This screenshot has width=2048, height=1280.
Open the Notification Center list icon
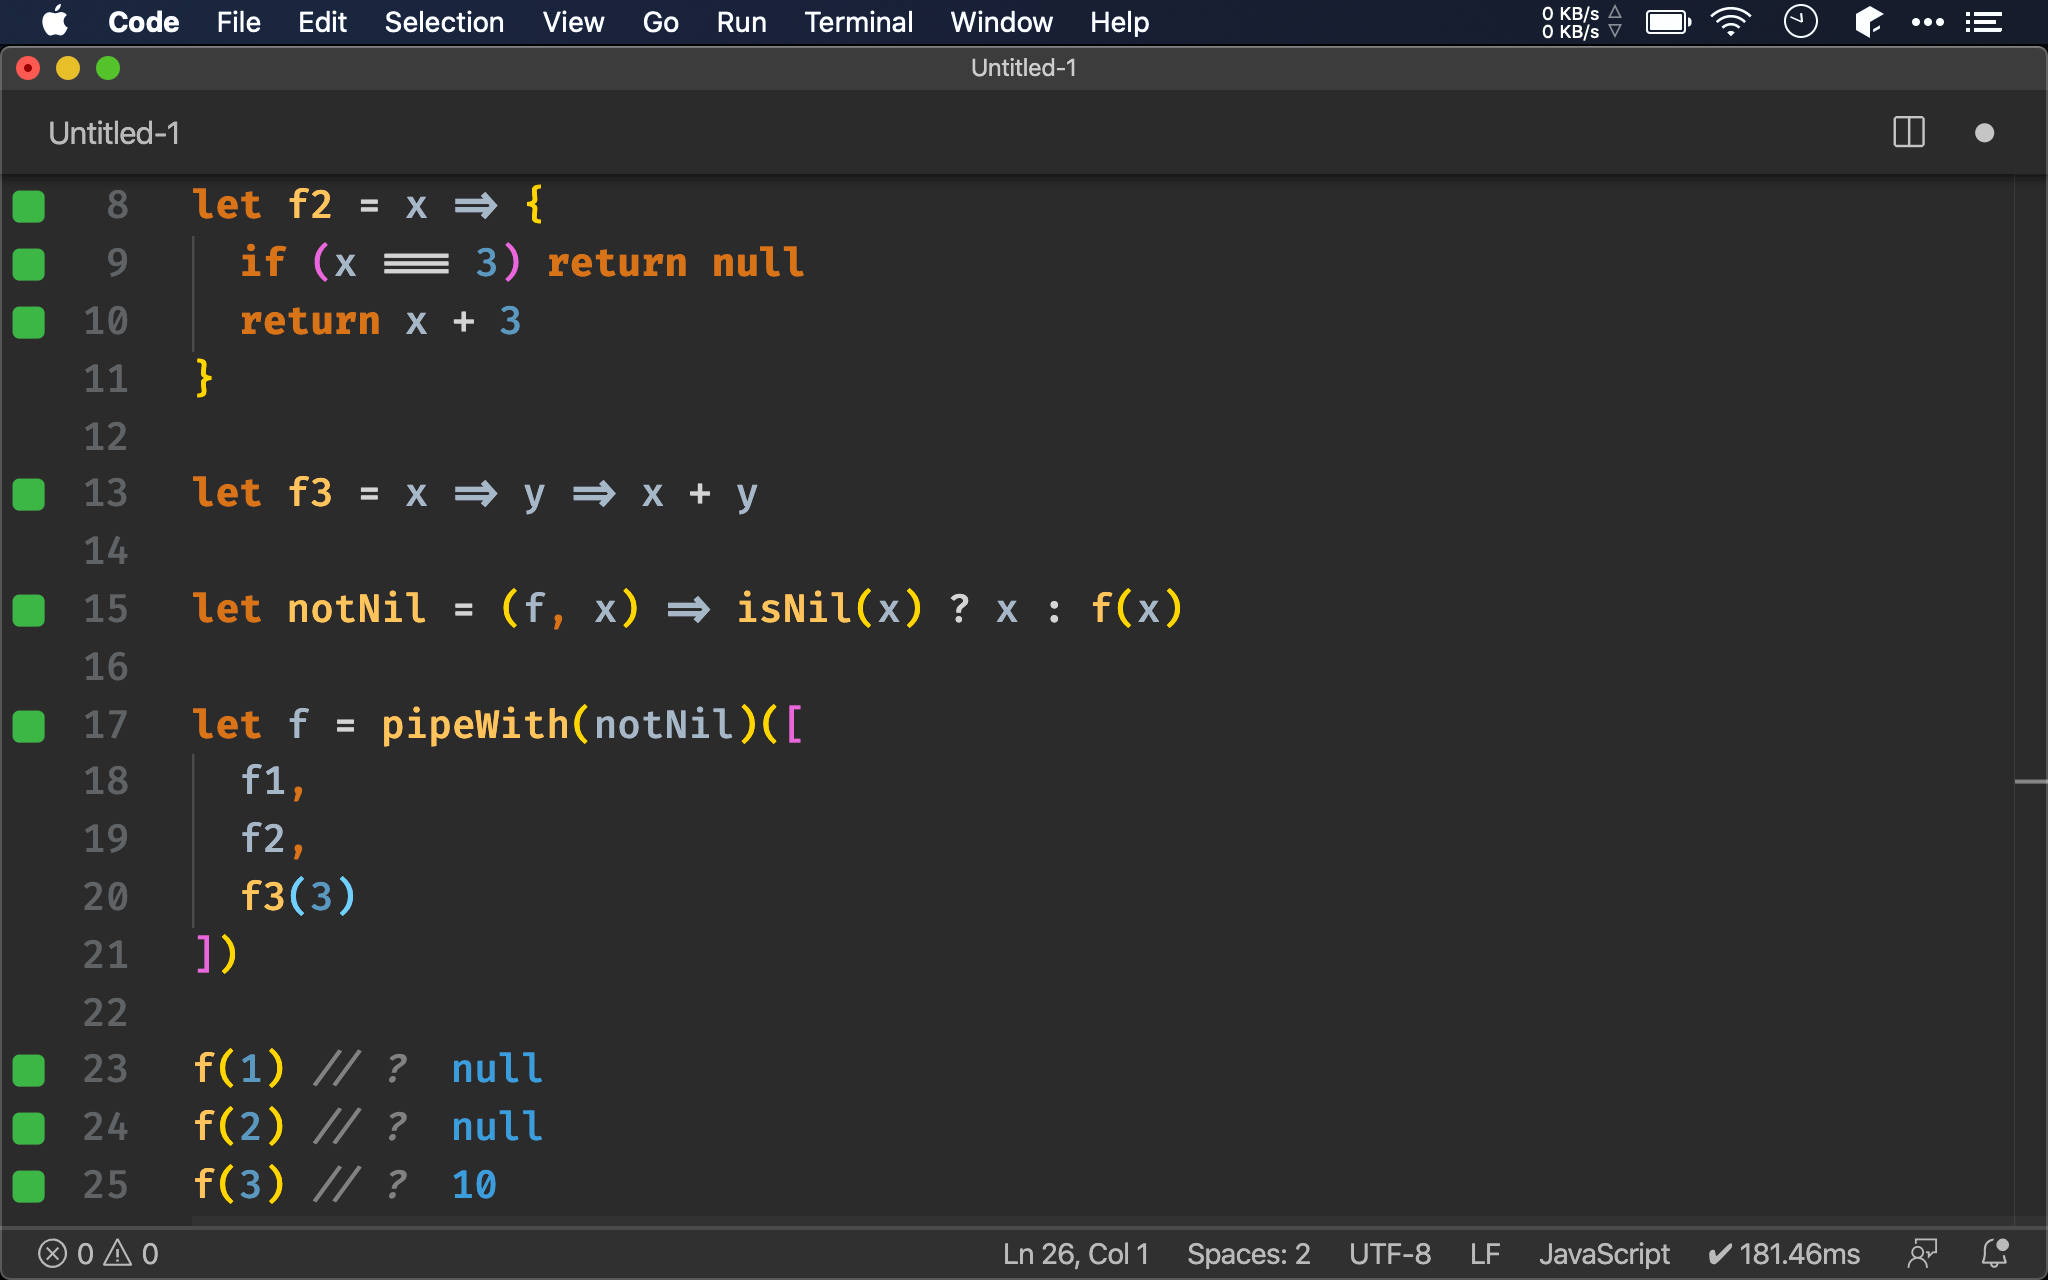pos(1984,22)
